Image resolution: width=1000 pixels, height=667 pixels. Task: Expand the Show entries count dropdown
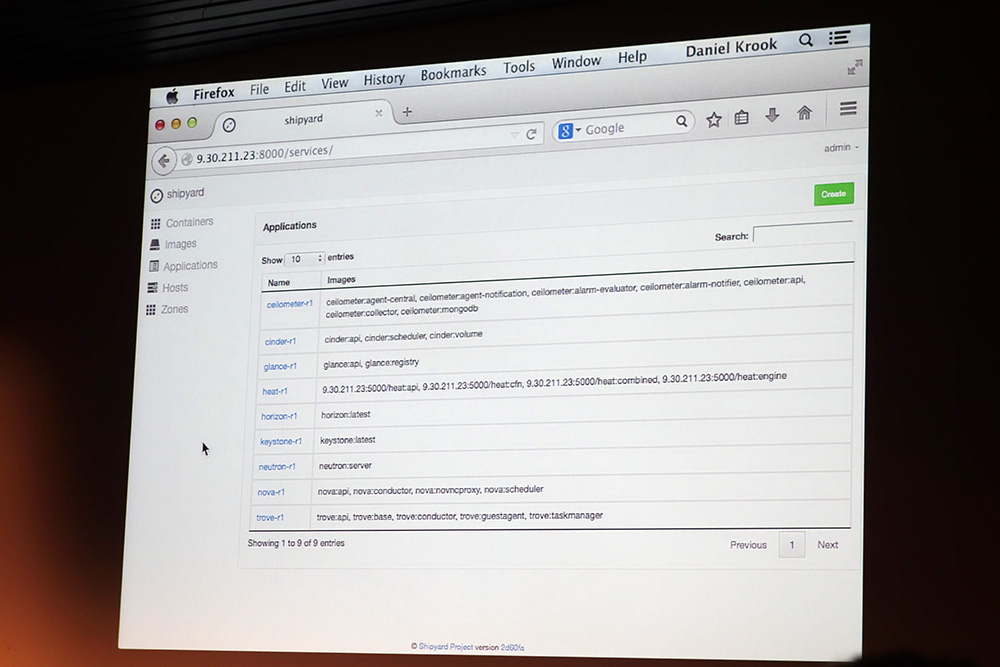point(304,259)
